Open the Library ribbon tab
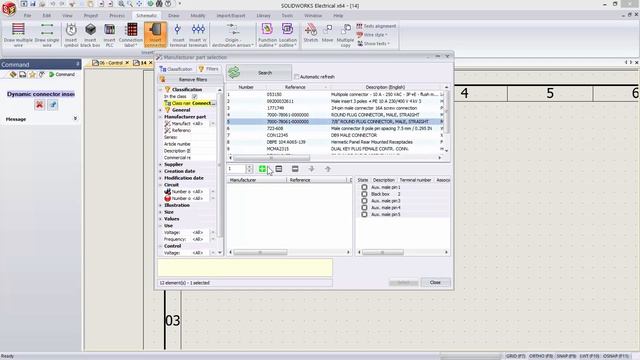 (263, 16)
